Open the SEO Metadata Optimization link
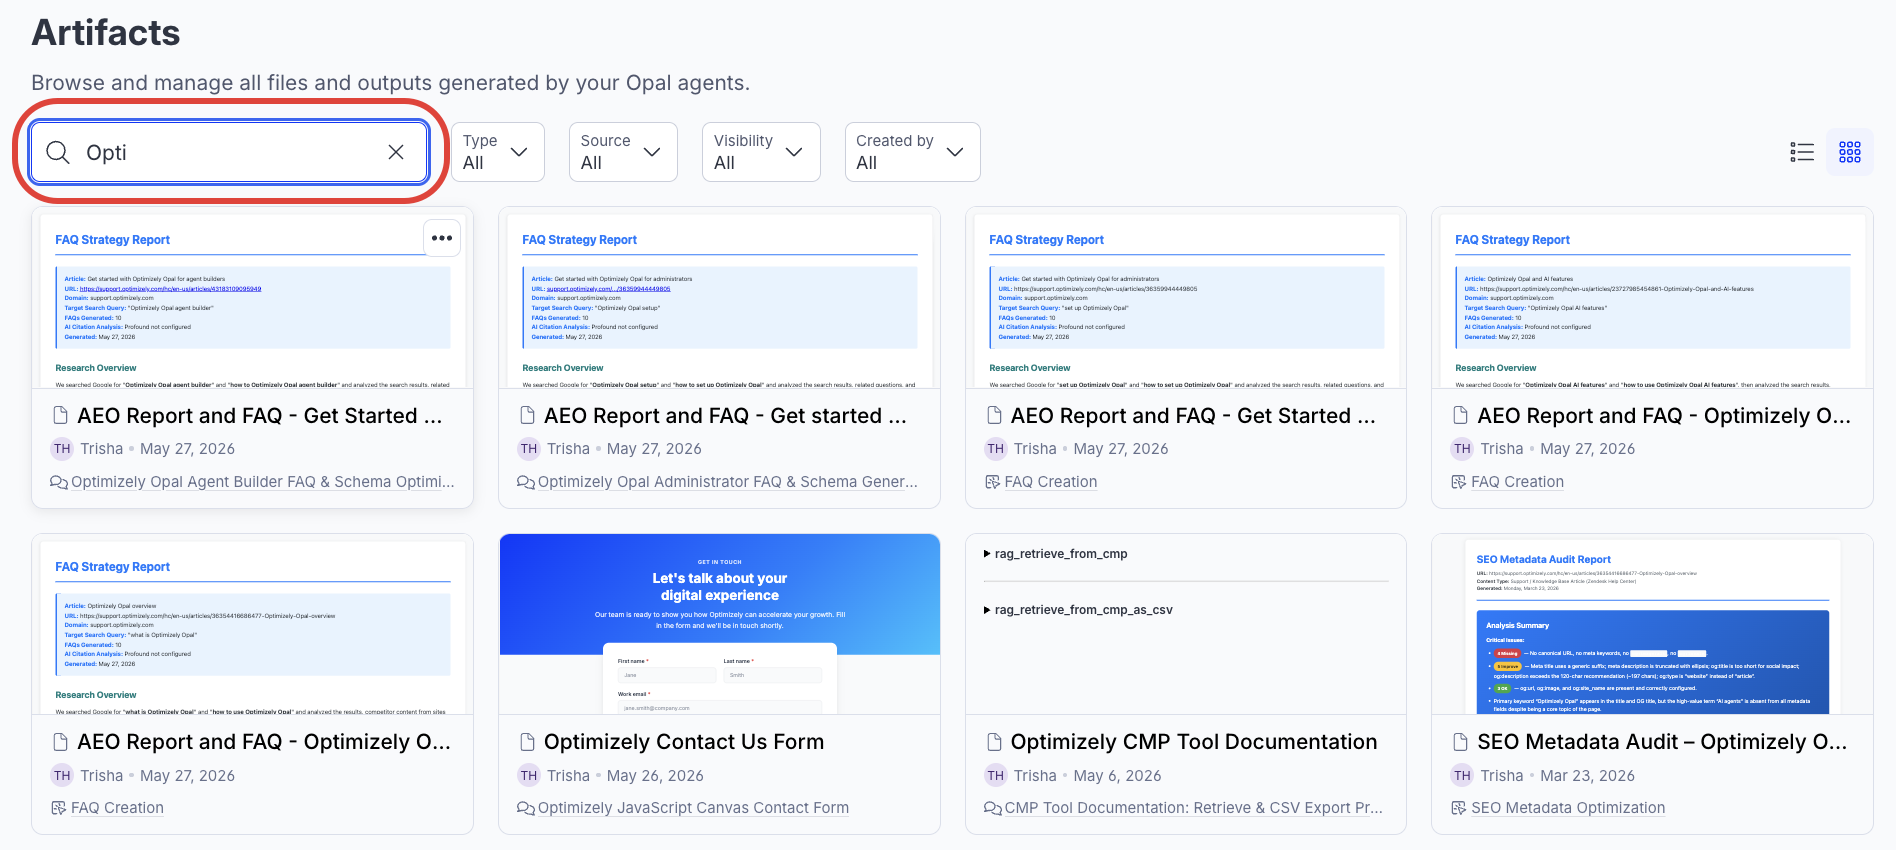The width and height of the screenshot is (1896, 850). pyautogui.click(x=1568, y=808)
